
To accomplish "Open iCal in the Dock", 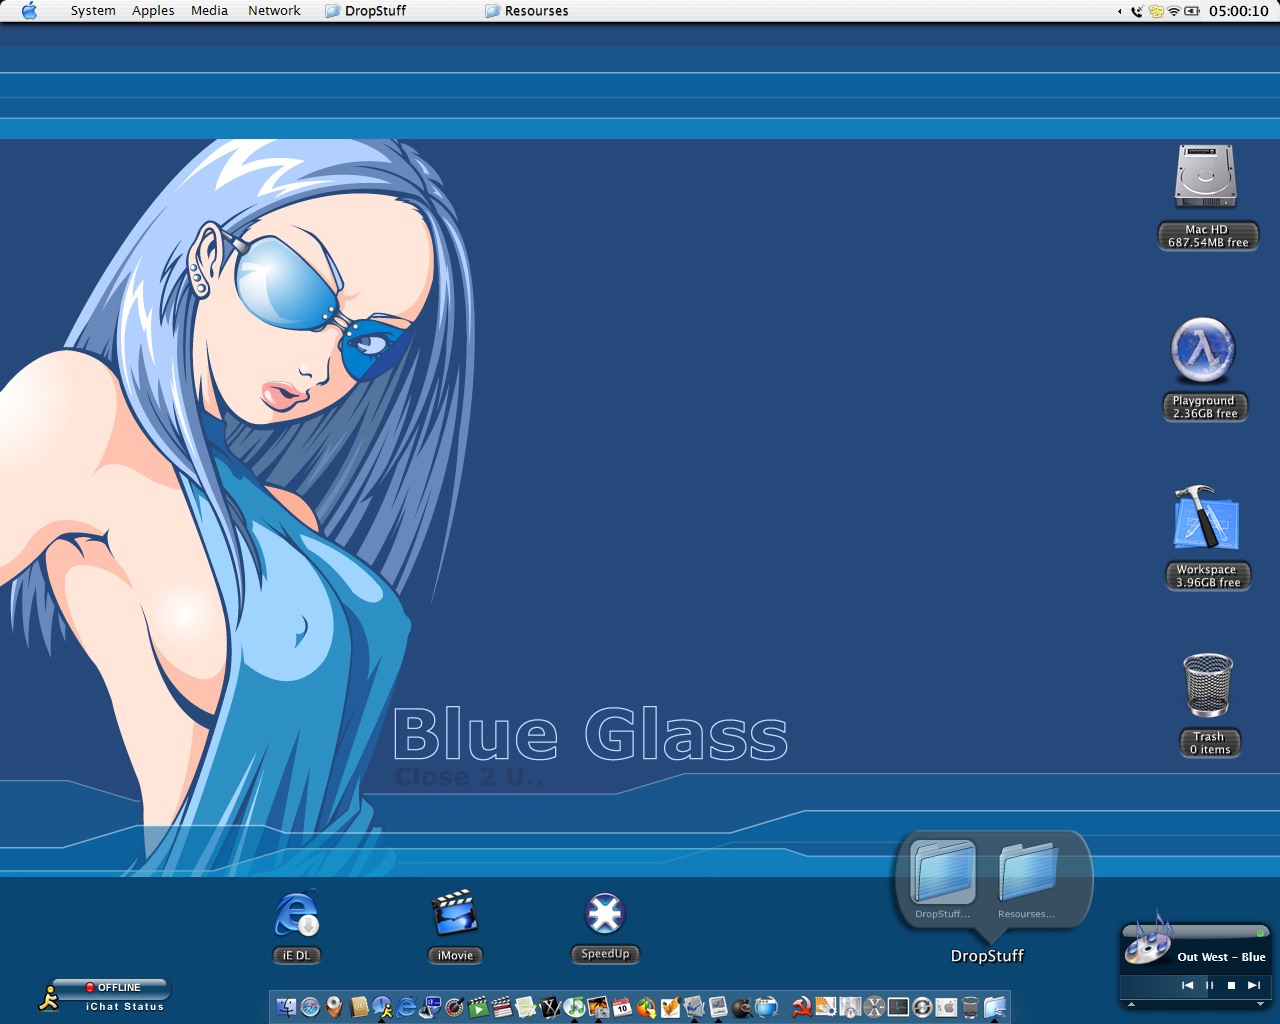I will (x=622, y=1007).
